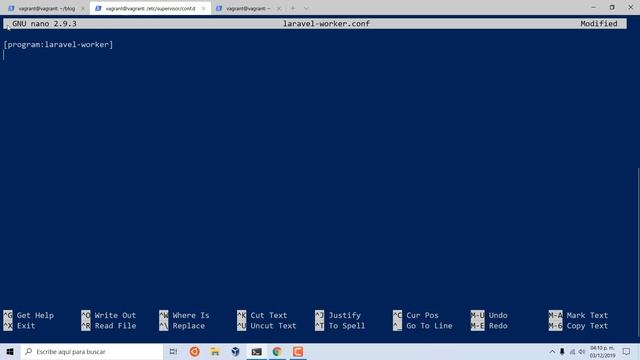
Task: Open the network status tray icon
Action: coord(572,351)
